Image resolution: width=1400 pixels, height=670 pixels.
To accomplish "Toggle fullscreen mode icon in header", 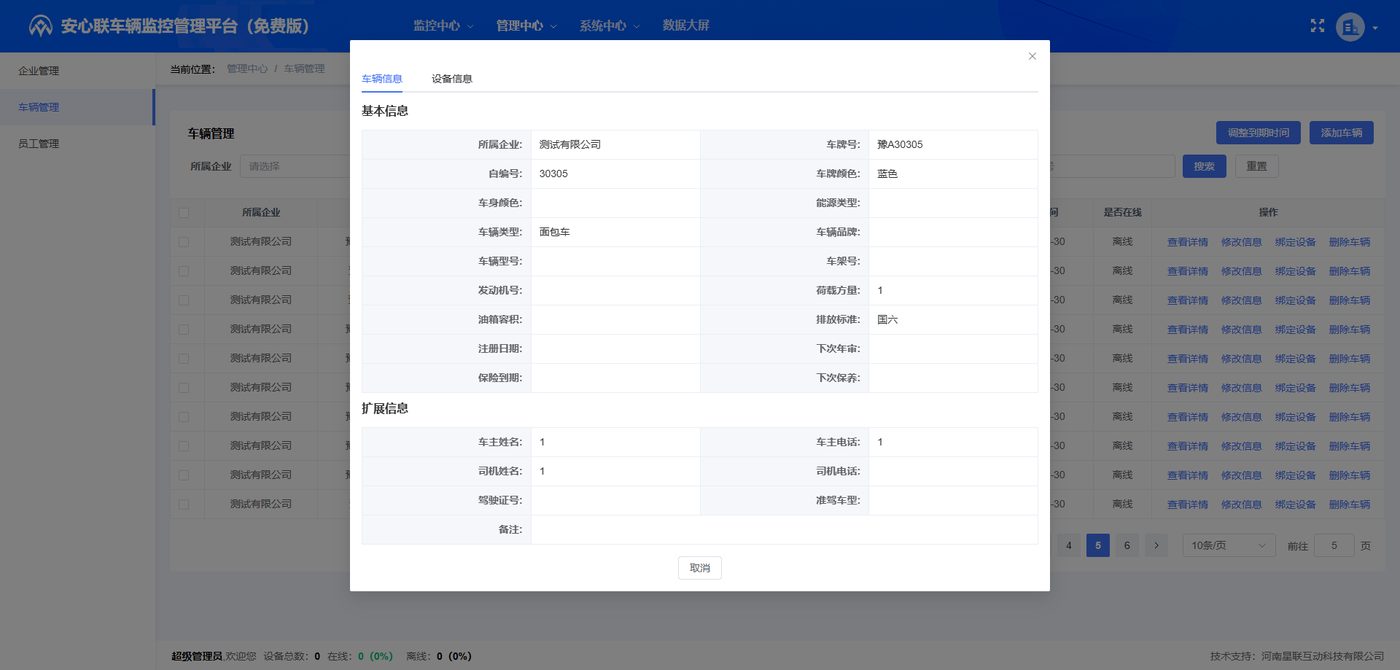I will [x=1317, y=26].
